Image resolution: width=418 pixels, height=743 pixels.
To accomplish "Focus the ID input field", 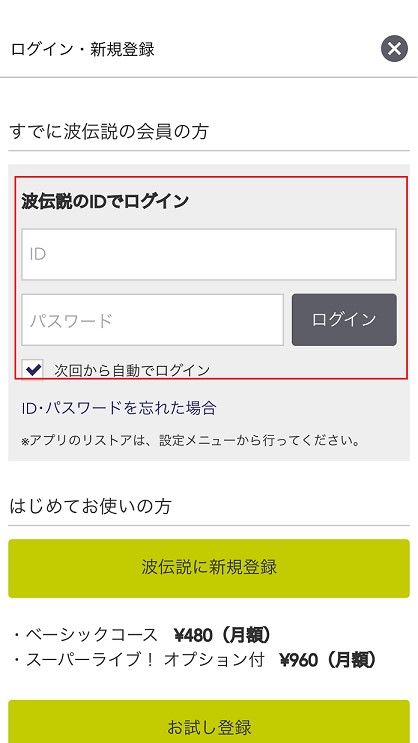I will (209, 254).
